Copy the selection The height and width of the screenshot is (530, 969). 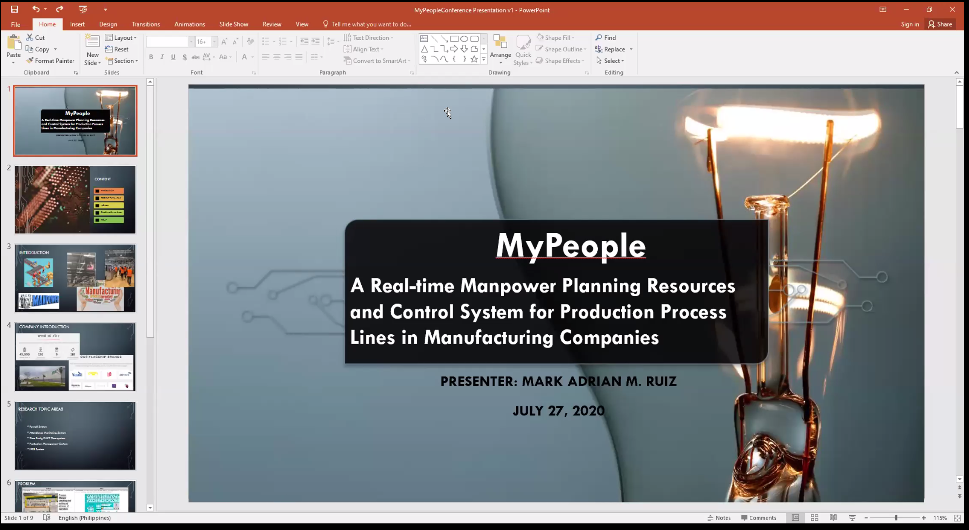(x=38, y=49)
